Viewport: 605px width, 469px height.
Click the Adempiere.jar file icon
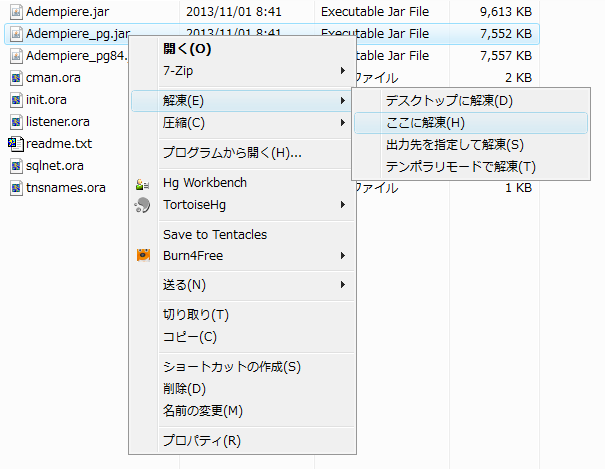coord(16,12)
